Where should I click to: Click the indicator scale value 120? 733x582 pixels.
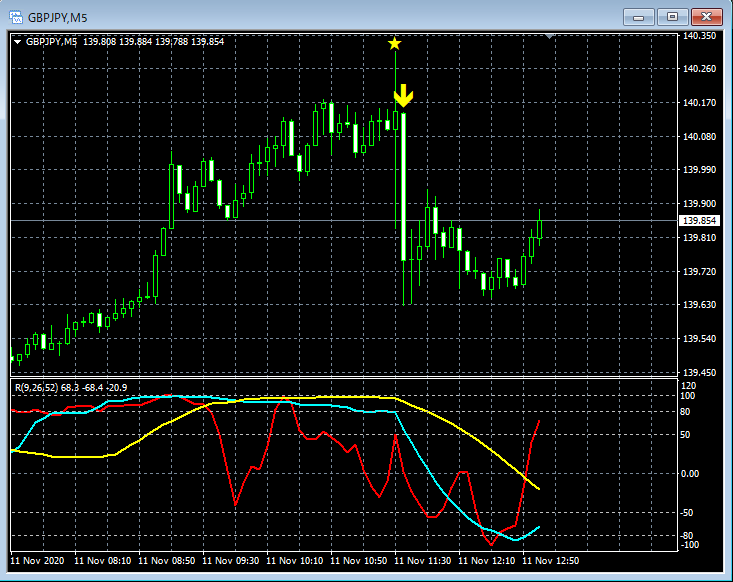689,386
